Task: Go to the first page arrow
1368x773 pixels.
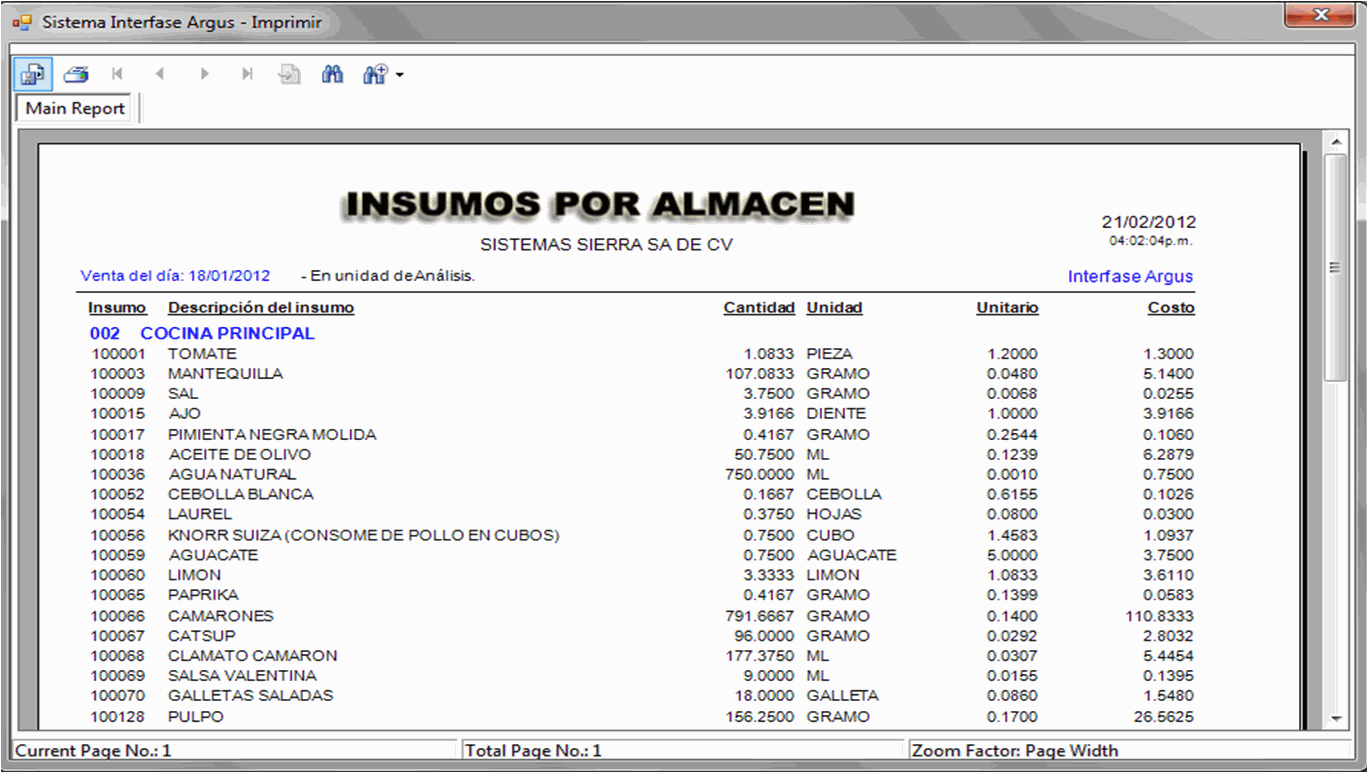Action: (x=118, y=74)
